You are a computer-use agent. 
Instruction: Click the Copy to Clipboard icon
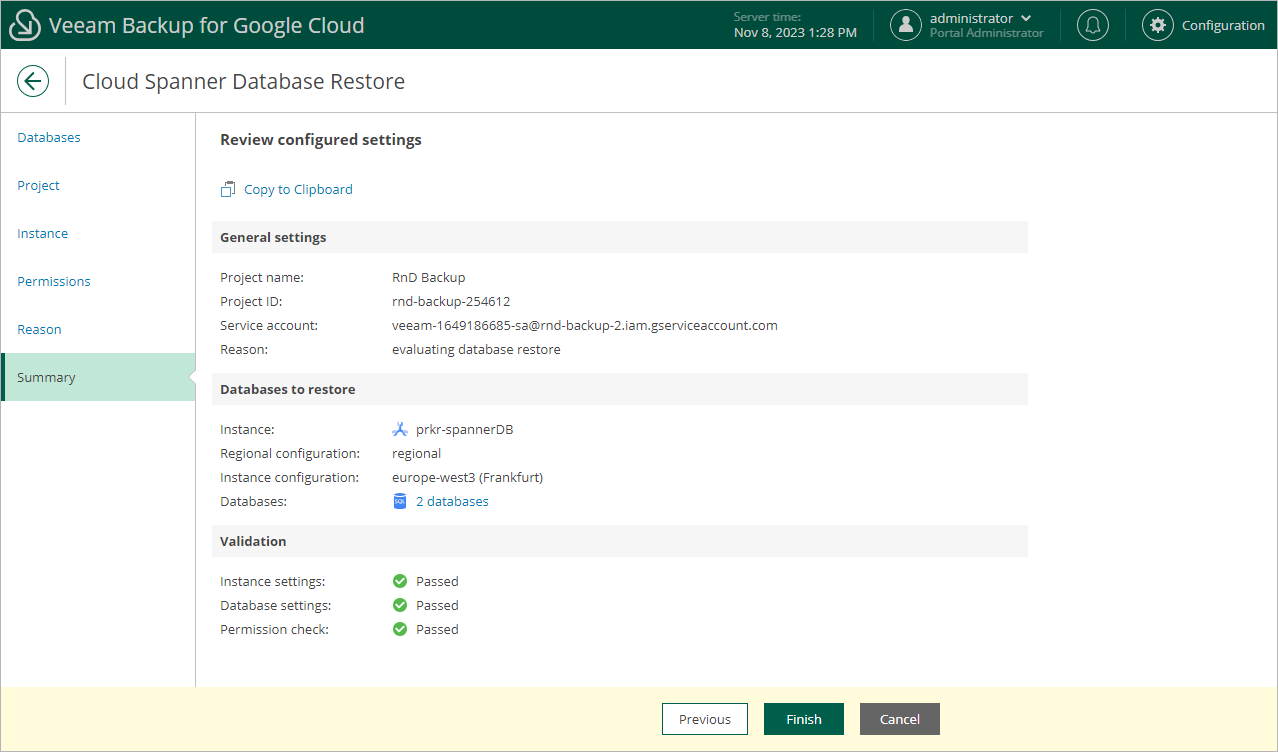pos(228,189)
